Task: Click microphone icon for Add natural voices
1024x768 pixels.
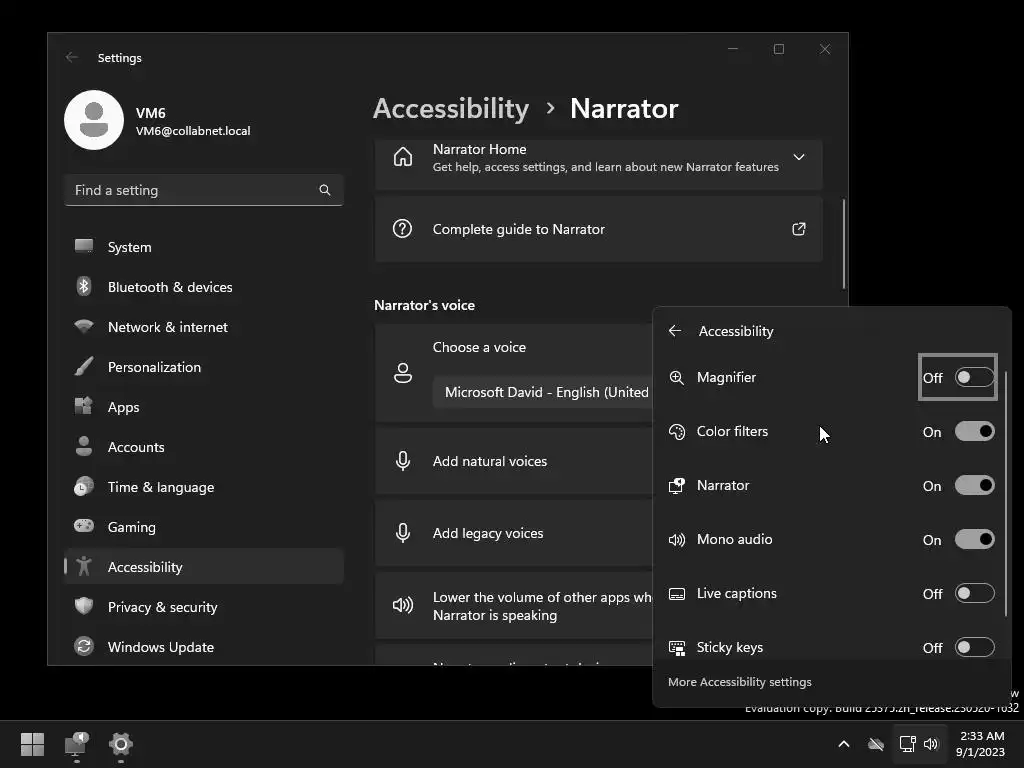Action: pyautogui.click(x=403, y=461)
